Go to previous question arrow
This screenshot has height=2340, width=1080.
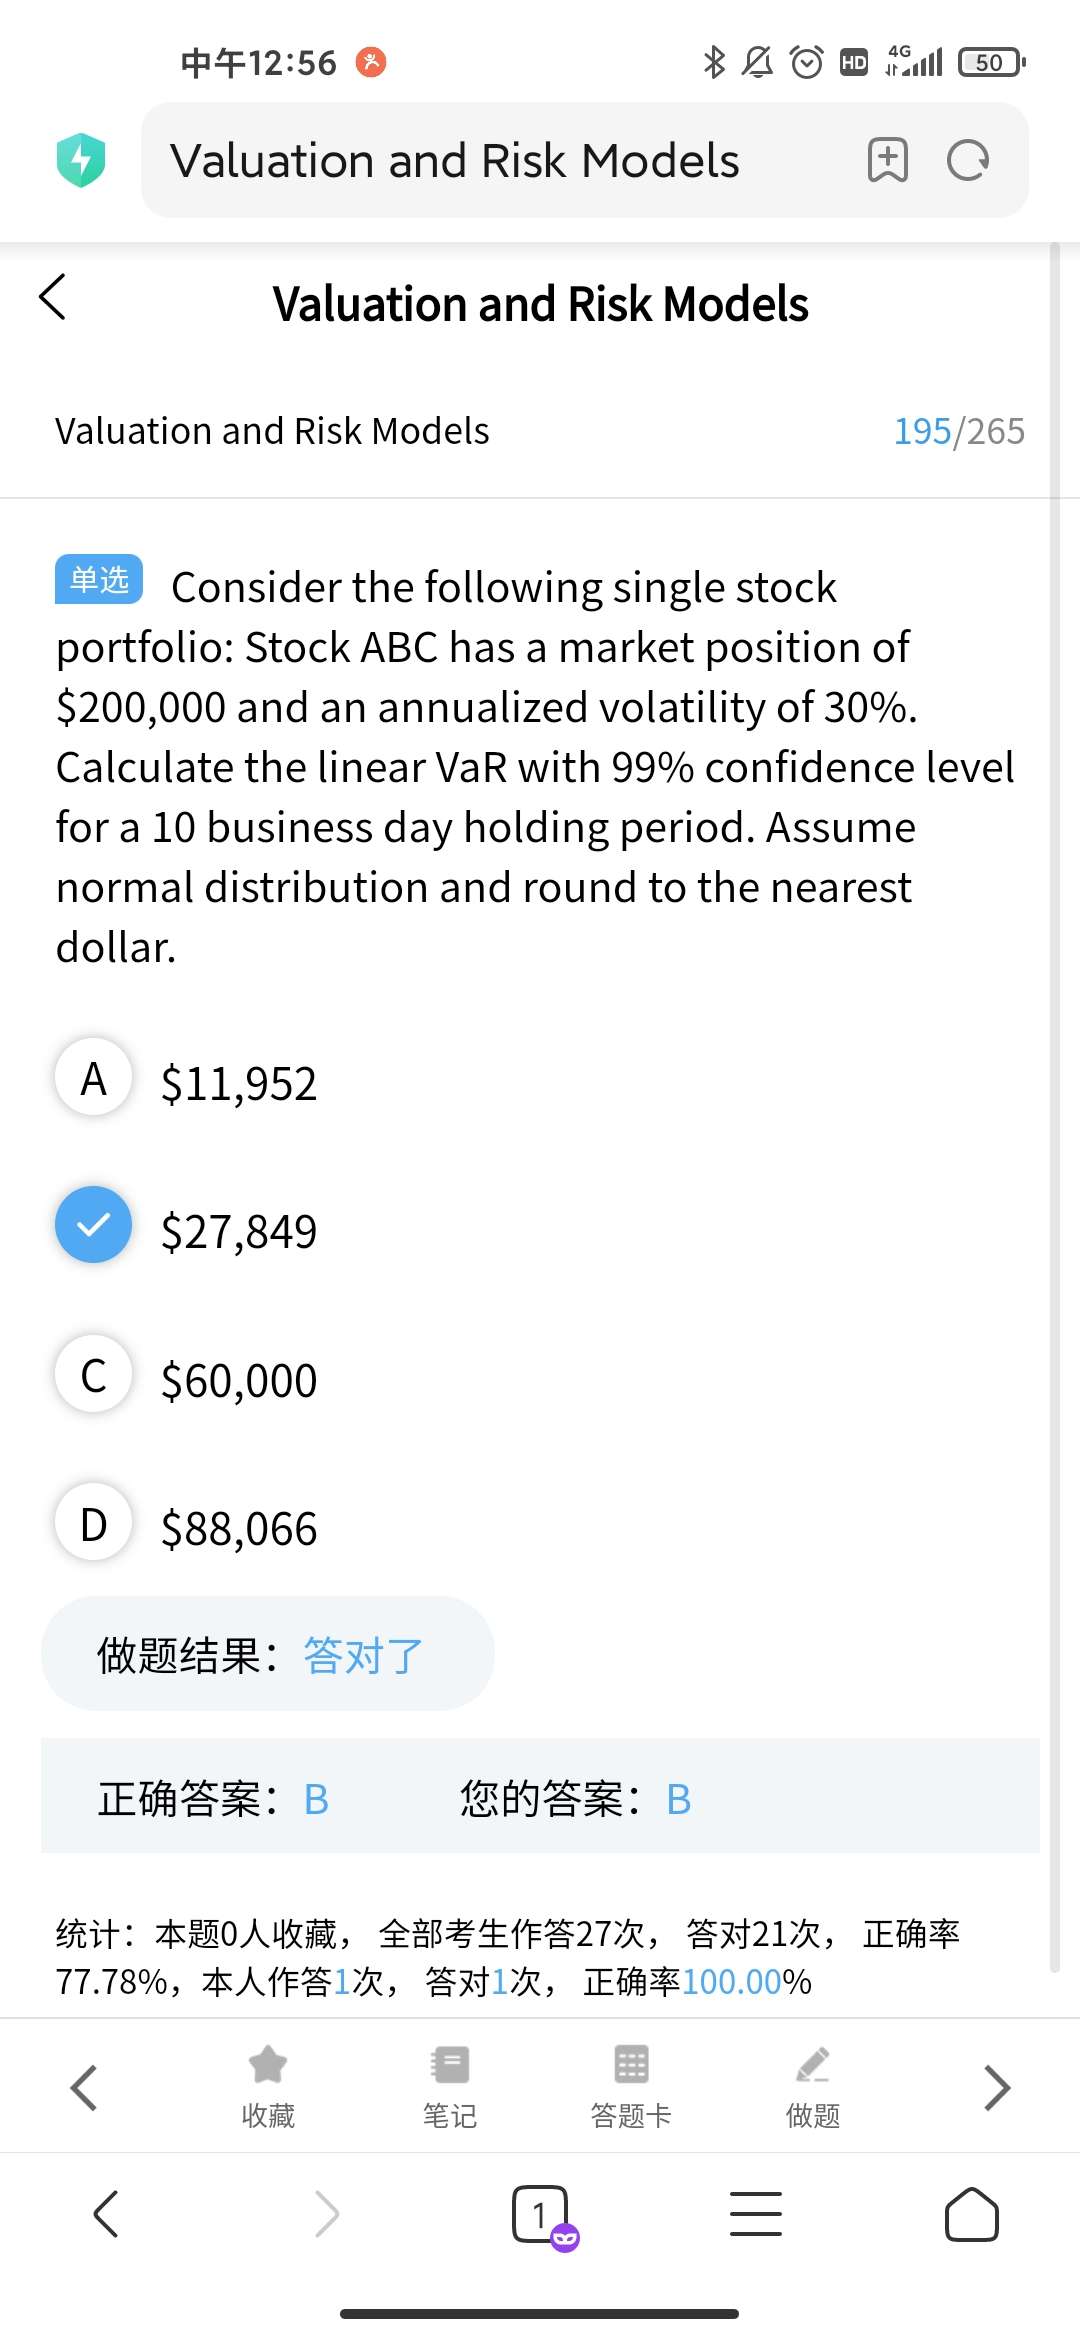pos(84,2087)
